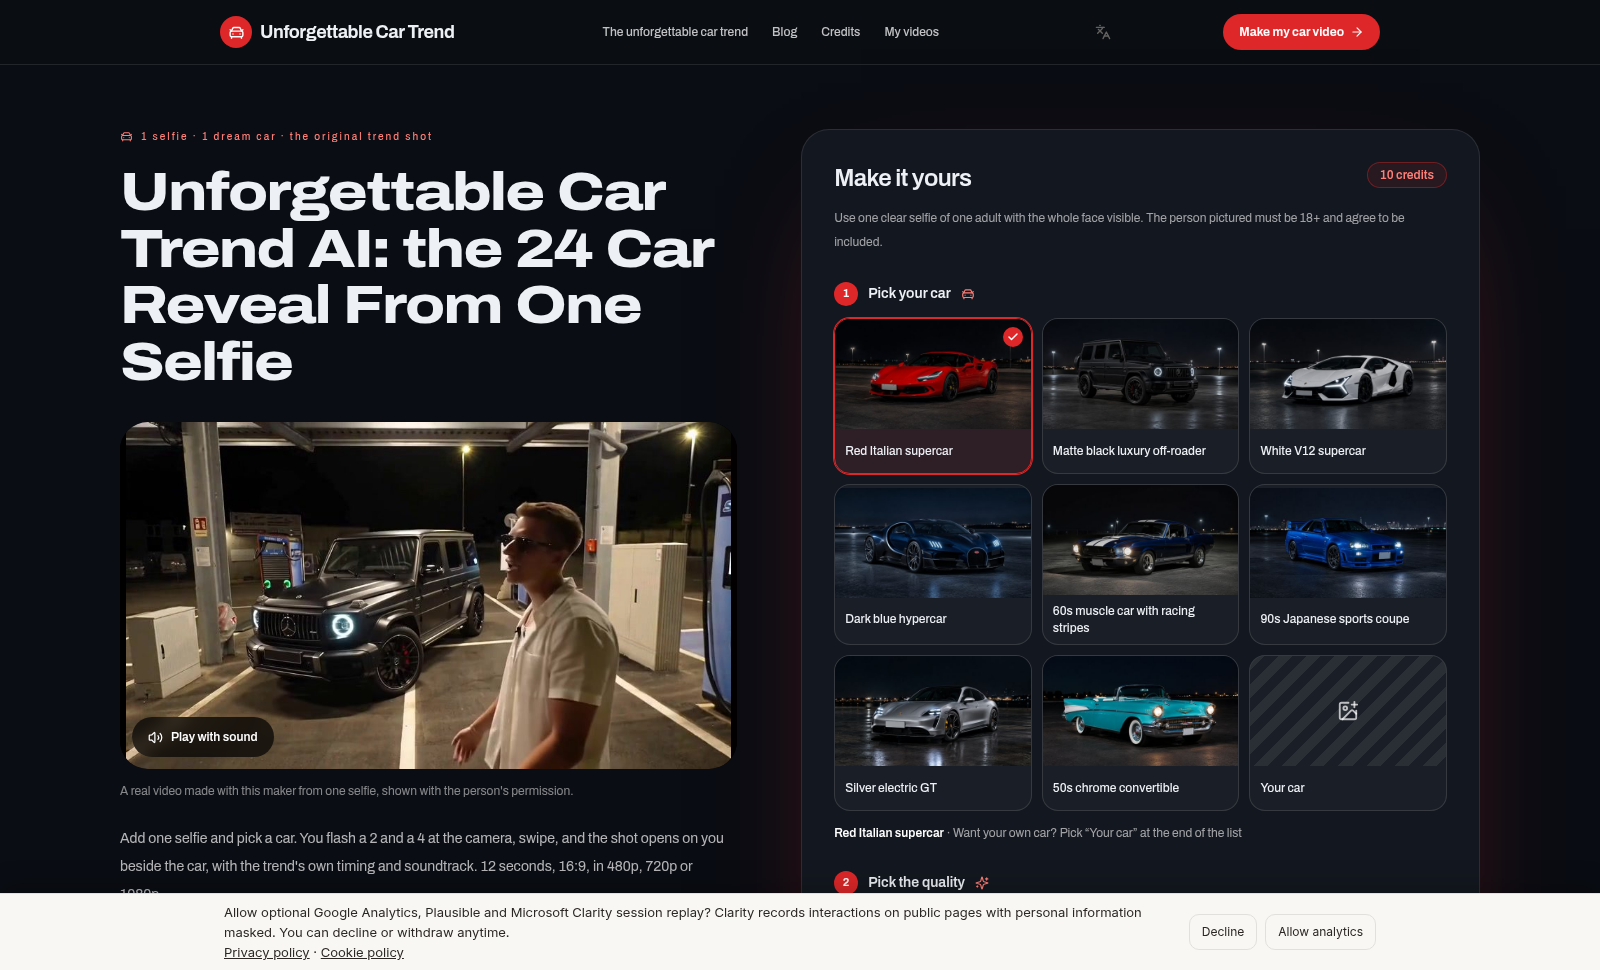Click the 'Want your own car?' hint text
This screenshot has height=970, width=1600.
1097,833
